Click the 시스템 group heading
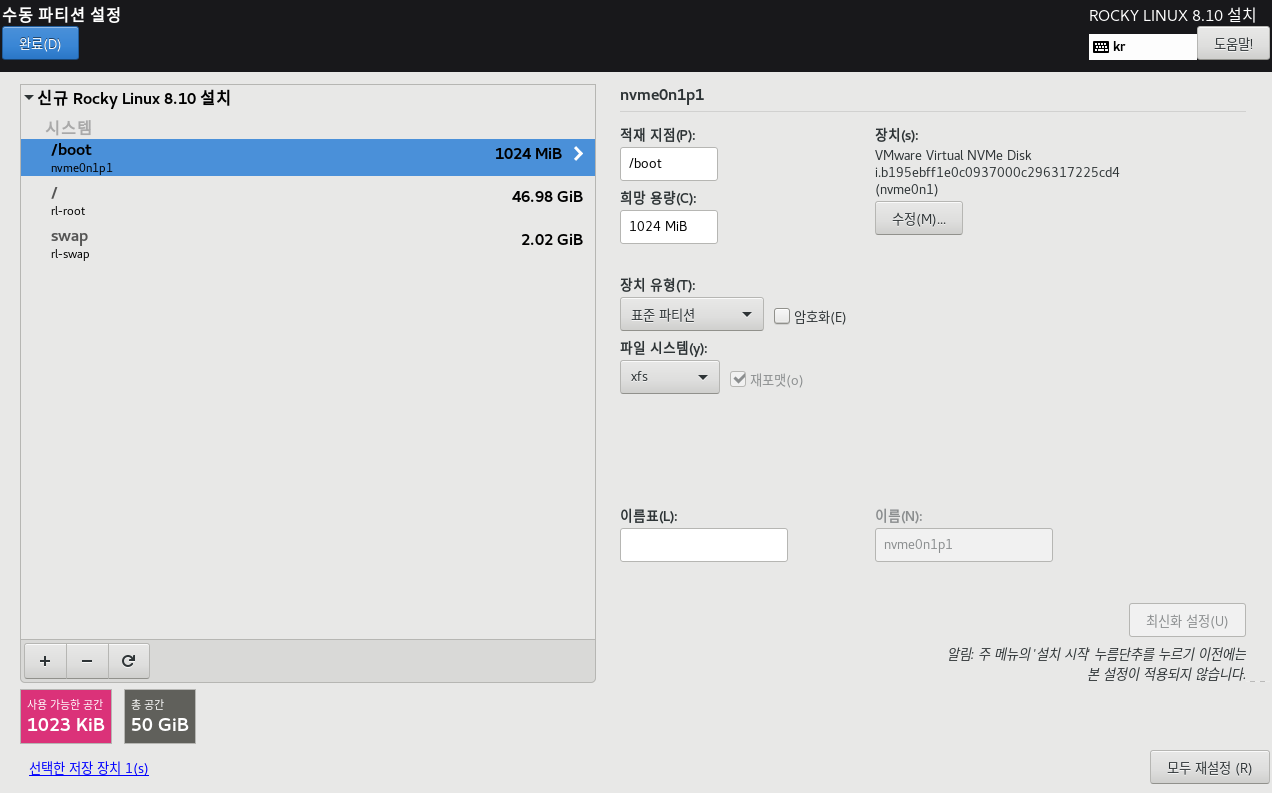This screenshot has width=1272, height=793. click(x=69, y=127)
